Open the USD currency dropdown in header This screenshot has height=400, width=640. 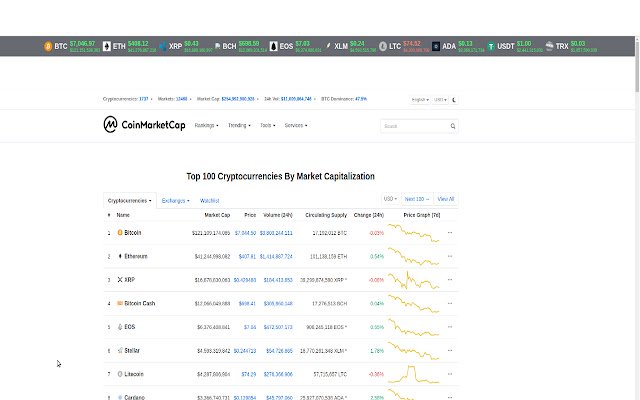pos(440,100)
